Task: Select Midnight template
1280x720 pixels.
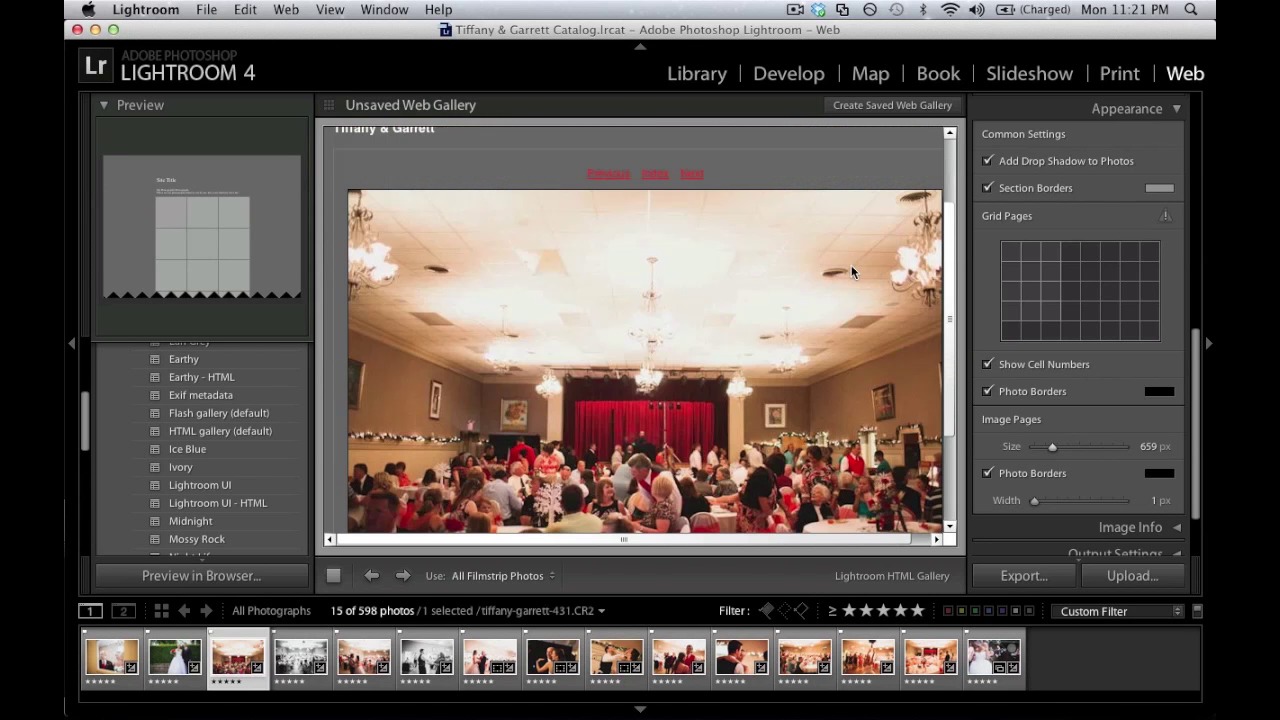Action: 190,521
